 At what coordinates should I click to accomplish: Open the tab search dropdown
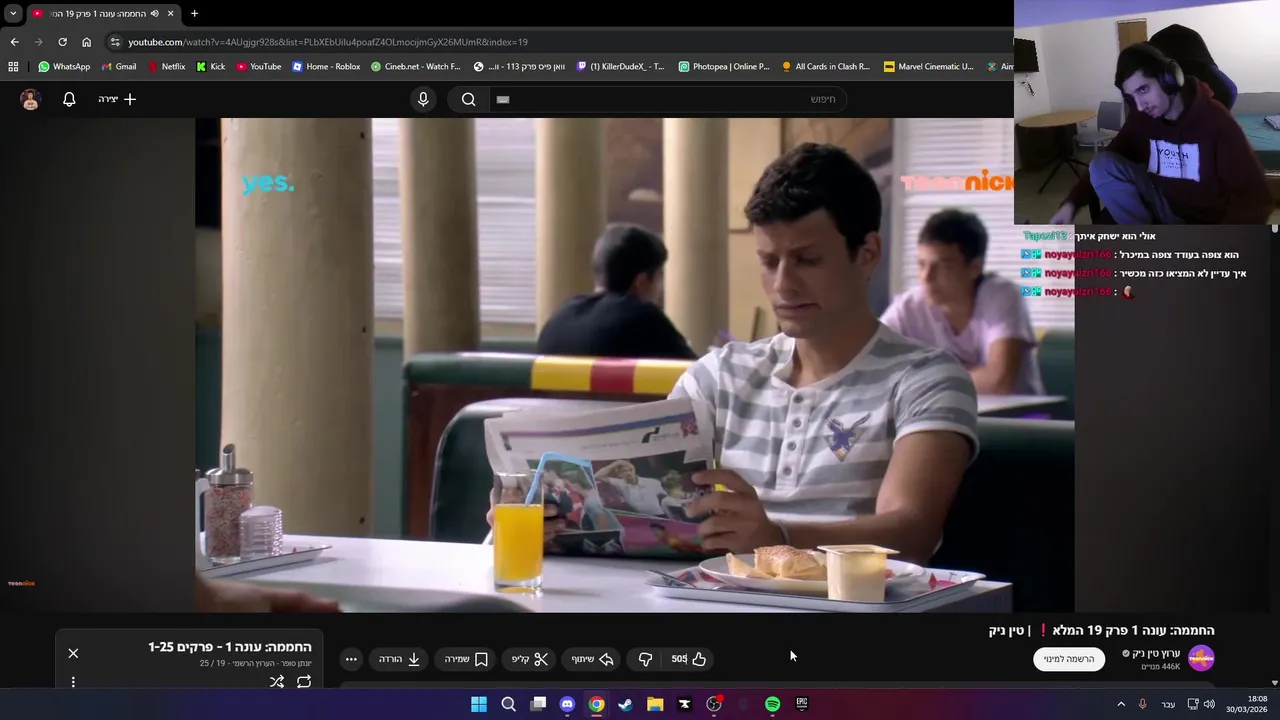coord(12,14)
